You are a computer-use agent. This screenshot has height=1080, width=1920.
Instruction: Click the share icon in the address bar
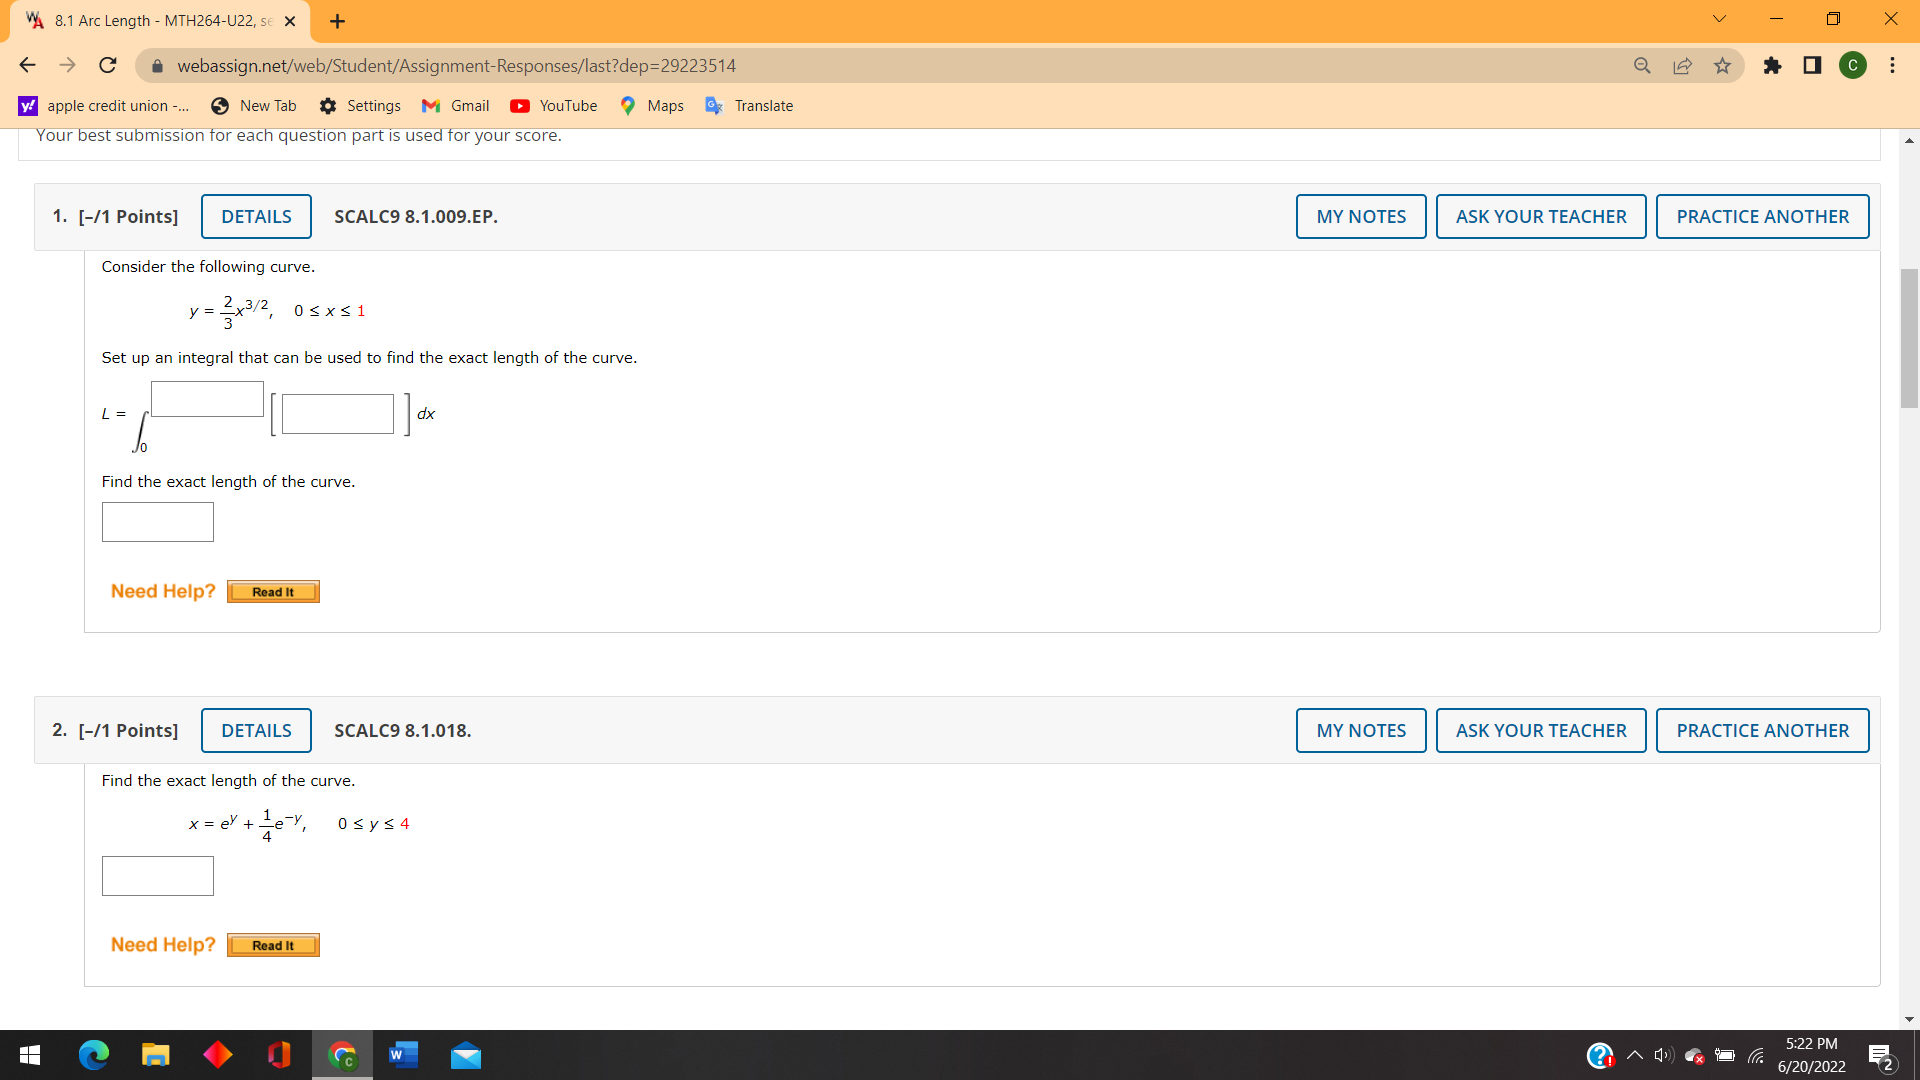[x=1682, y=65]
